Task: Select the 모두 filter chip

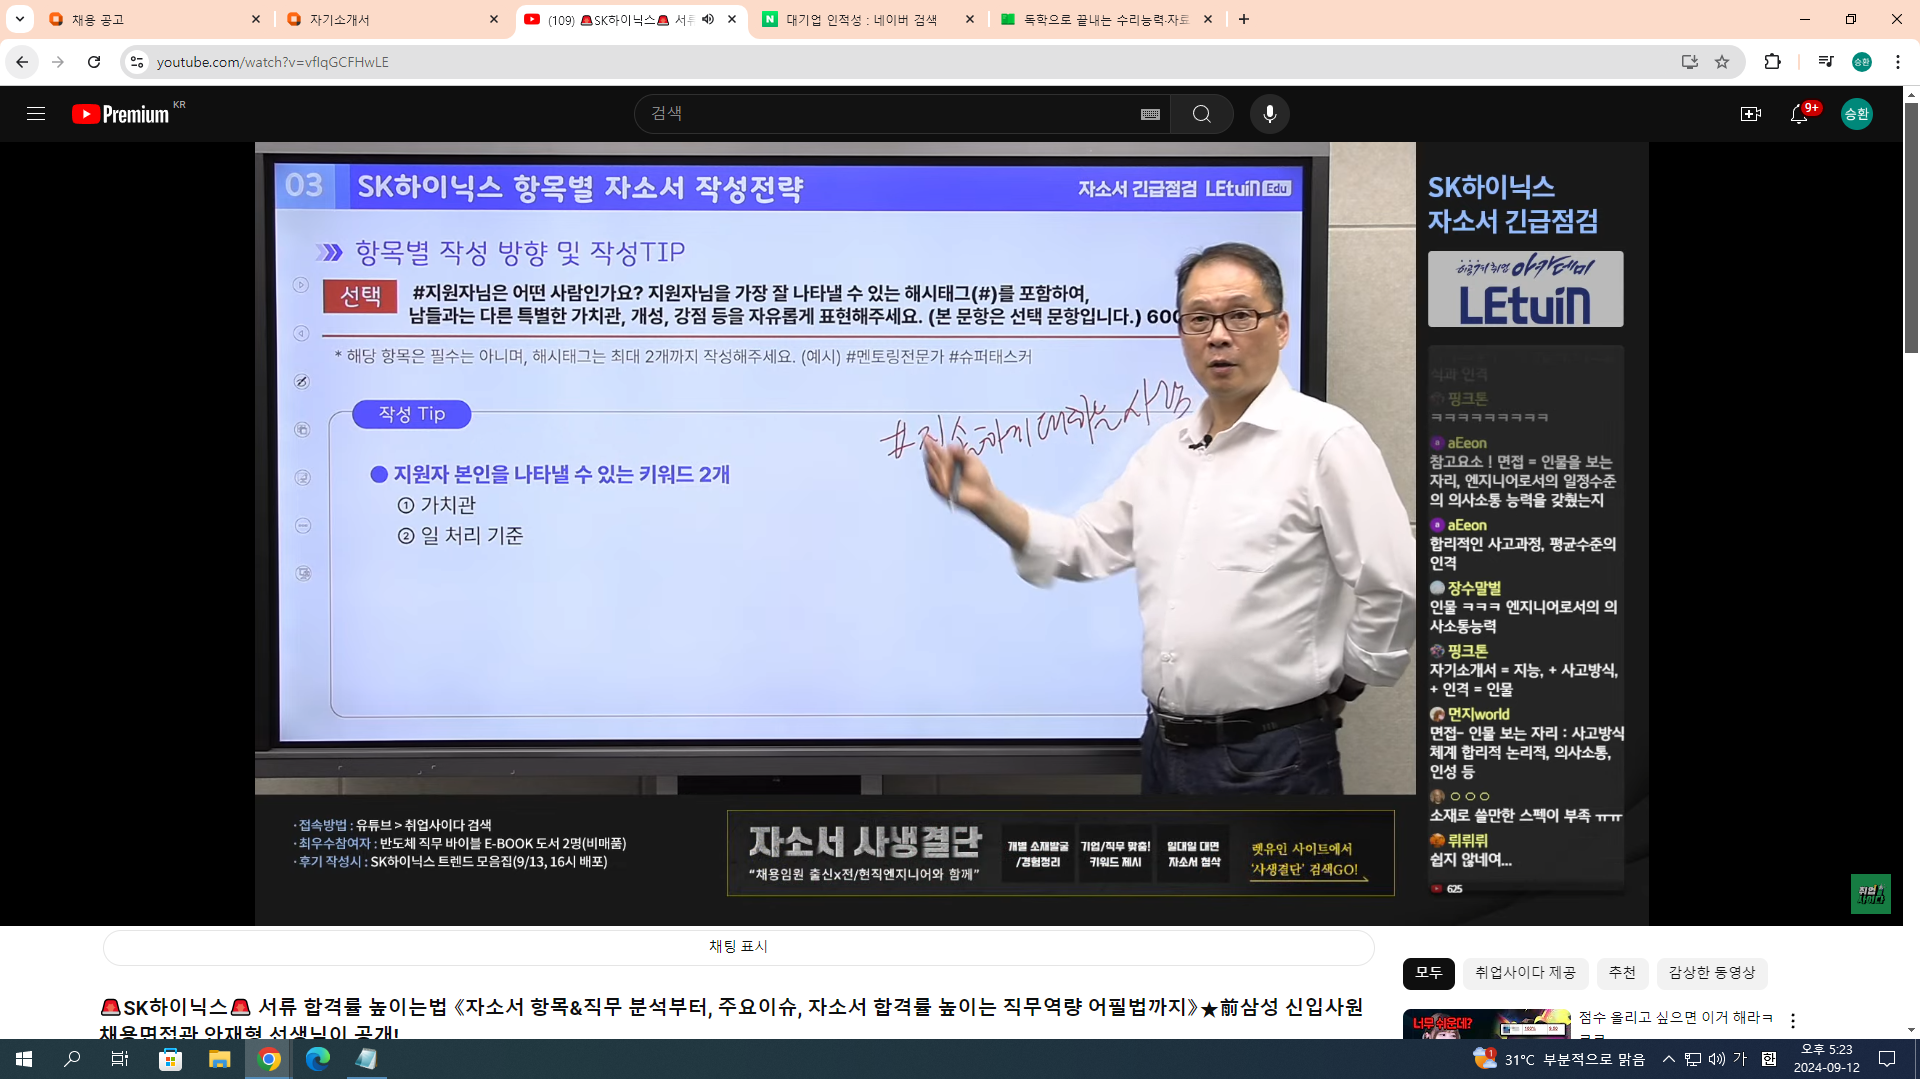Action: [1428, 973]
